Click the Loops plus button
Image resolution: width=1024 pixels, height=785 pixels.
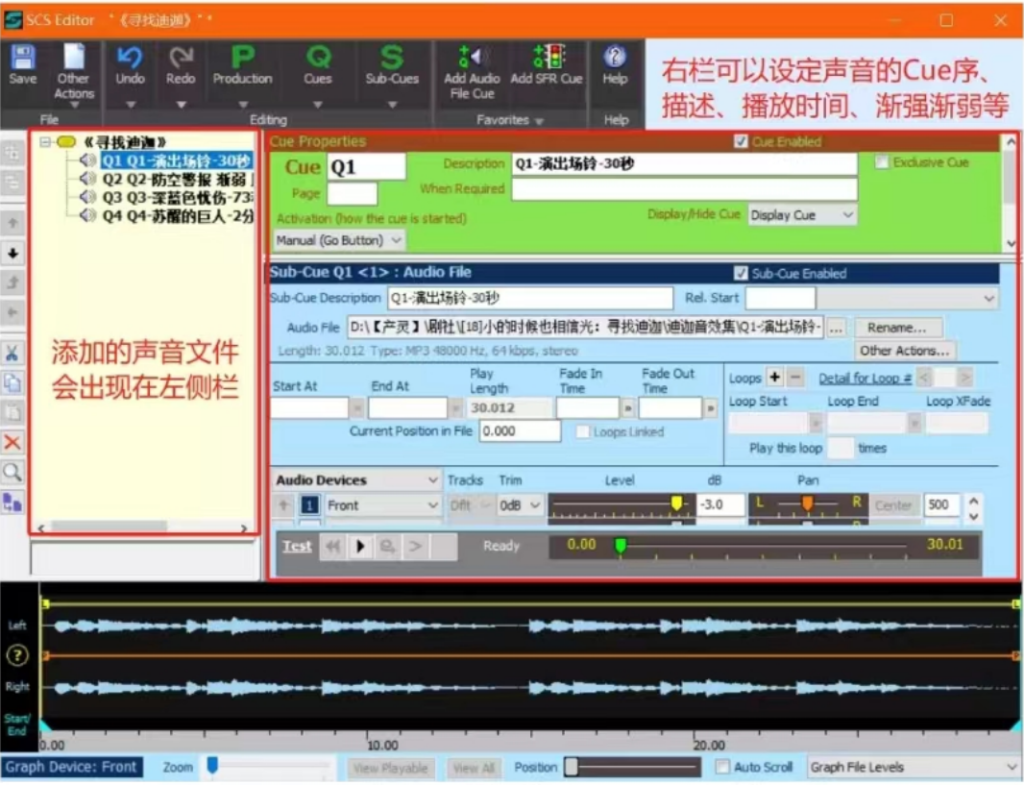pos(775,377)
